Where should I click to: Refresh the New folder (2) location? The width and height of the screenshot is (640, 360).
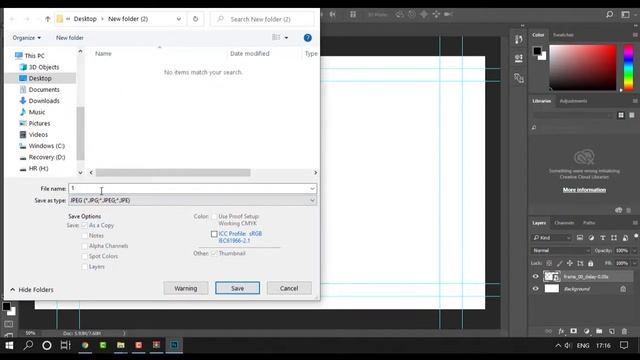pos(196,19)
